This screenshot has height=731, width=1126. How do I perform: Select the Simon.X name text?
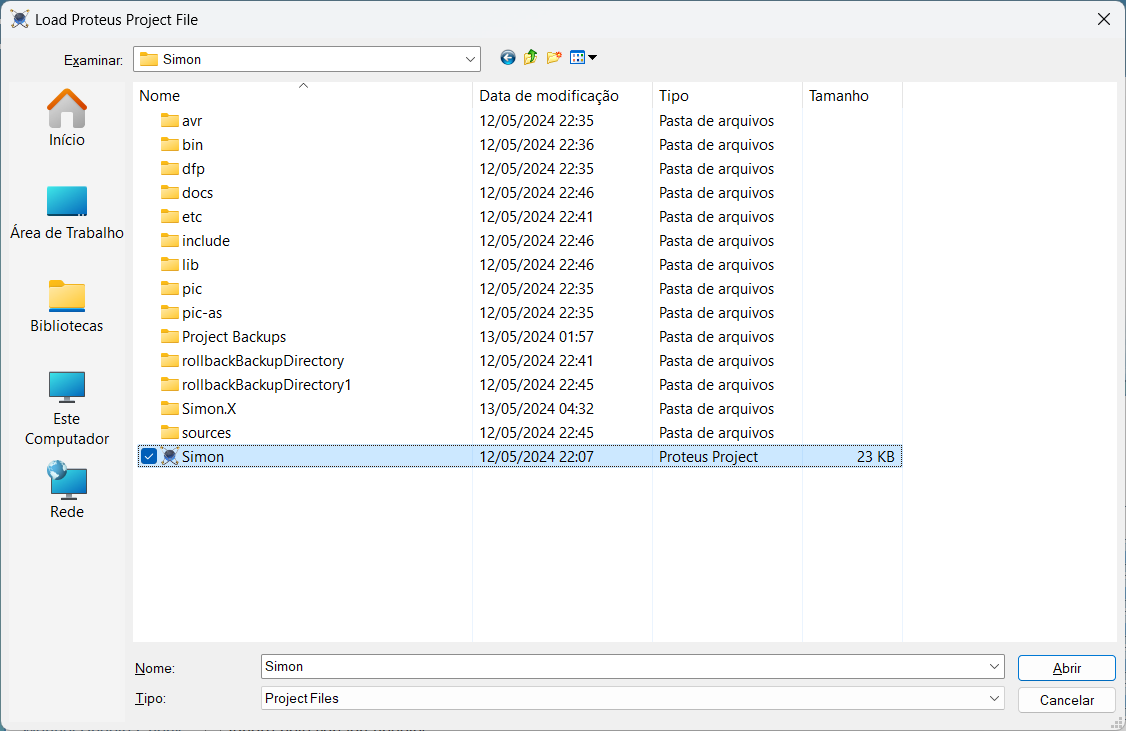pos(209,409)
